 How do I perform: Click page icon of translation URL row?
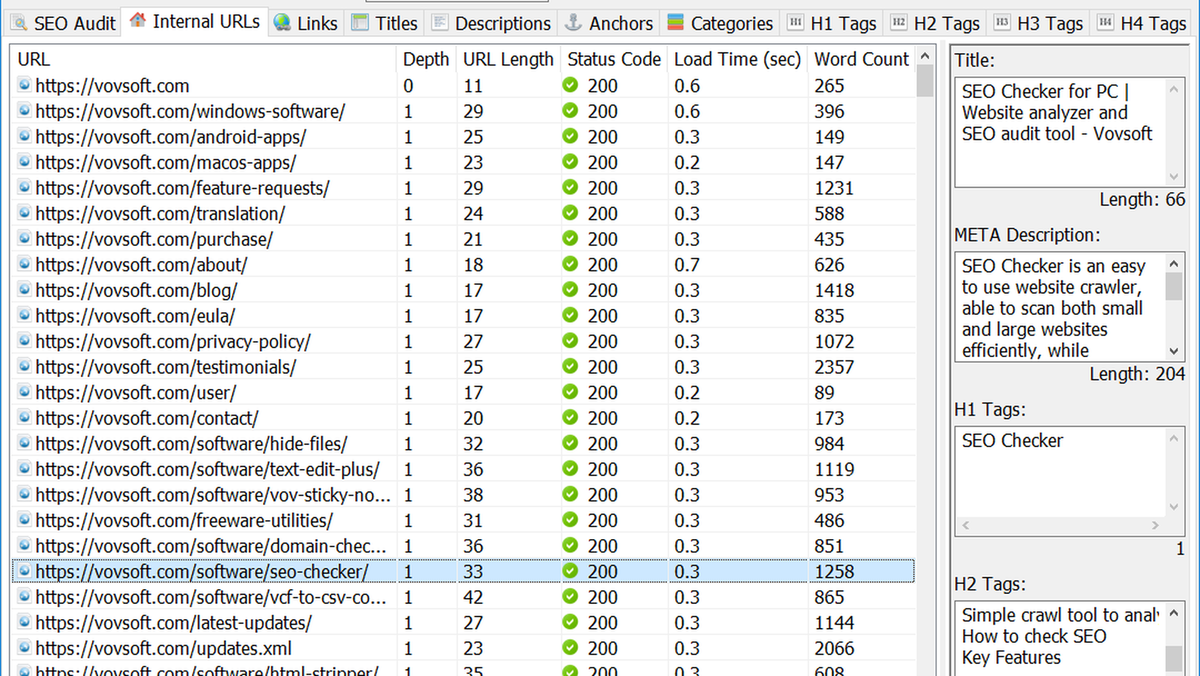point(24,213)
